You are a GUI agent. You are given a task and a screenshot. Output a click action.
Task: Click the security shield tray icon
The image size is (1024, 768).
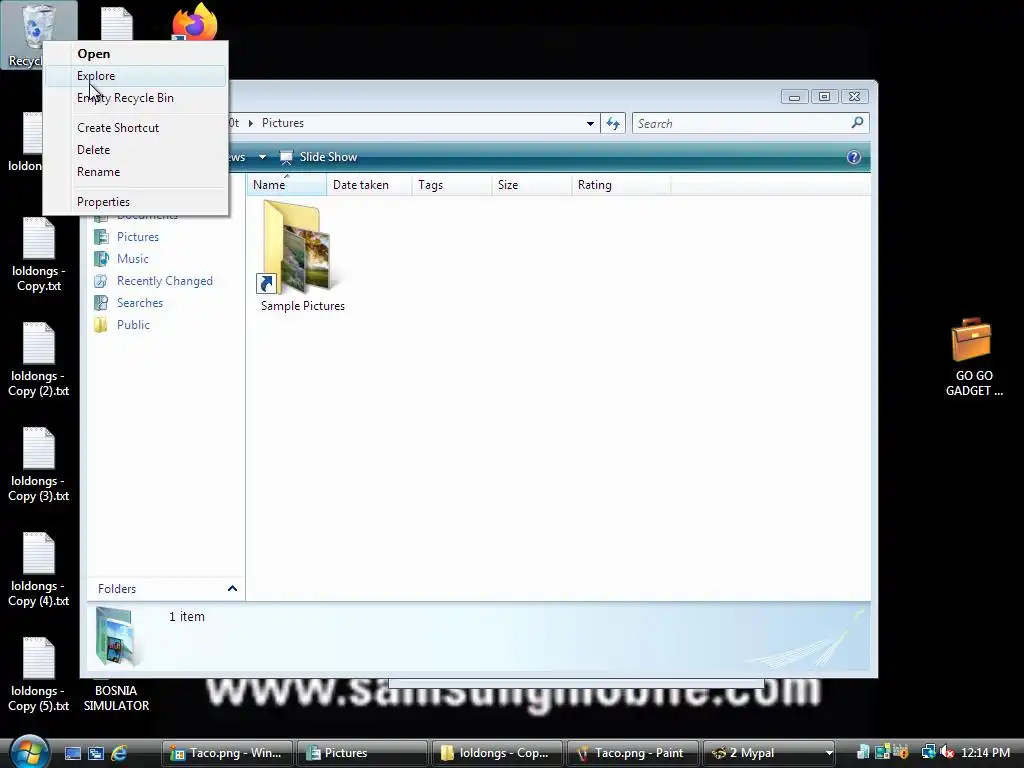click(x=901, y=752)
